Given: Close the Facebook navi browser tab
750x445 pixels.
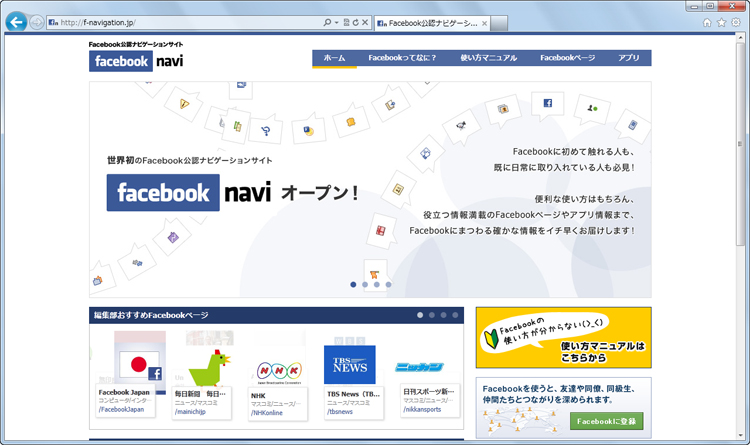Looking at the screenshot, I should 485,23.
